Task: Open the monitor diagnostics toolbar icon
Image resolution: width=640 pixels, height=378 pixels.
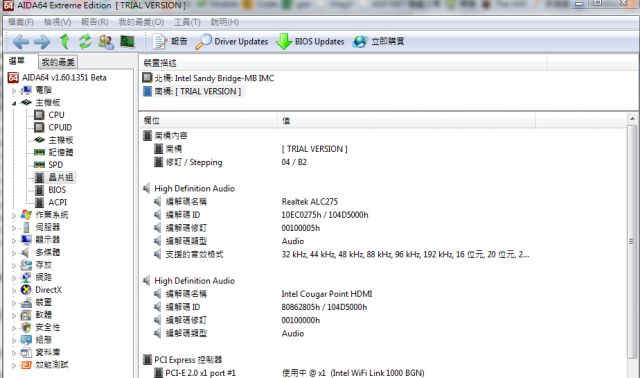Action: pos(127,42)
